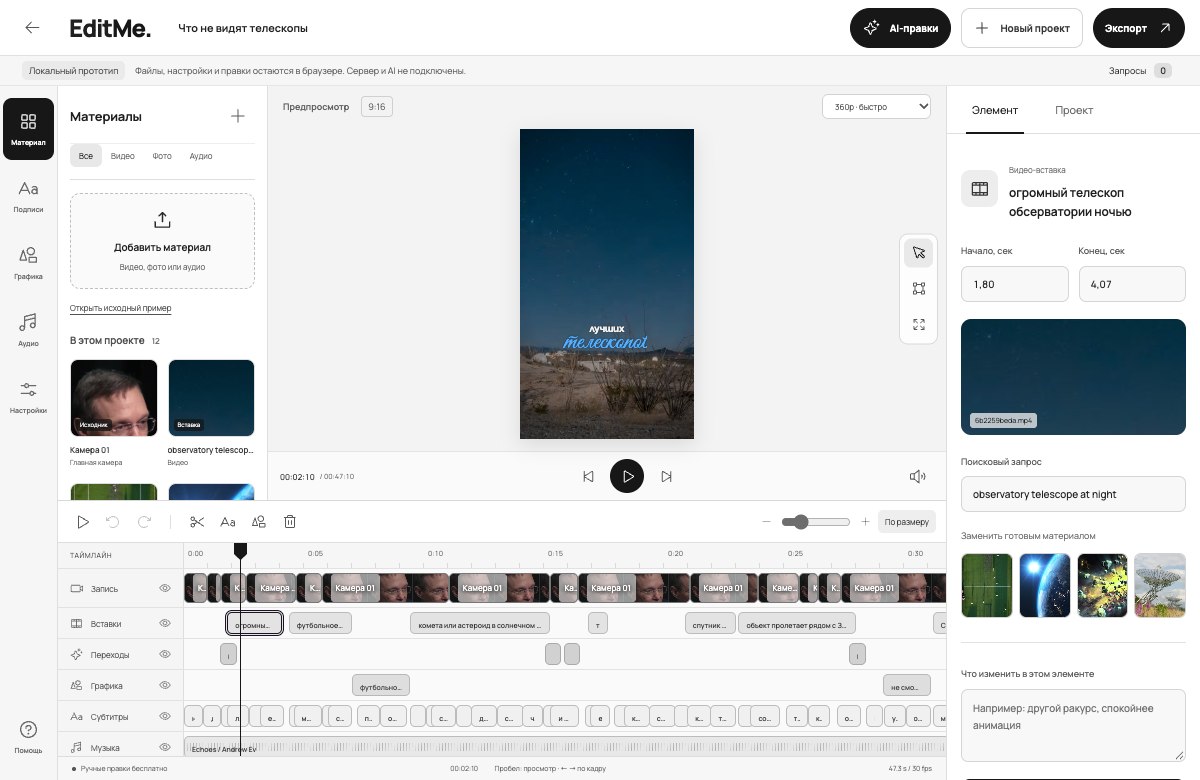
Task: Toggle visibility of the Музыка track
Action: pyautogui.click(x=166, y=748)
